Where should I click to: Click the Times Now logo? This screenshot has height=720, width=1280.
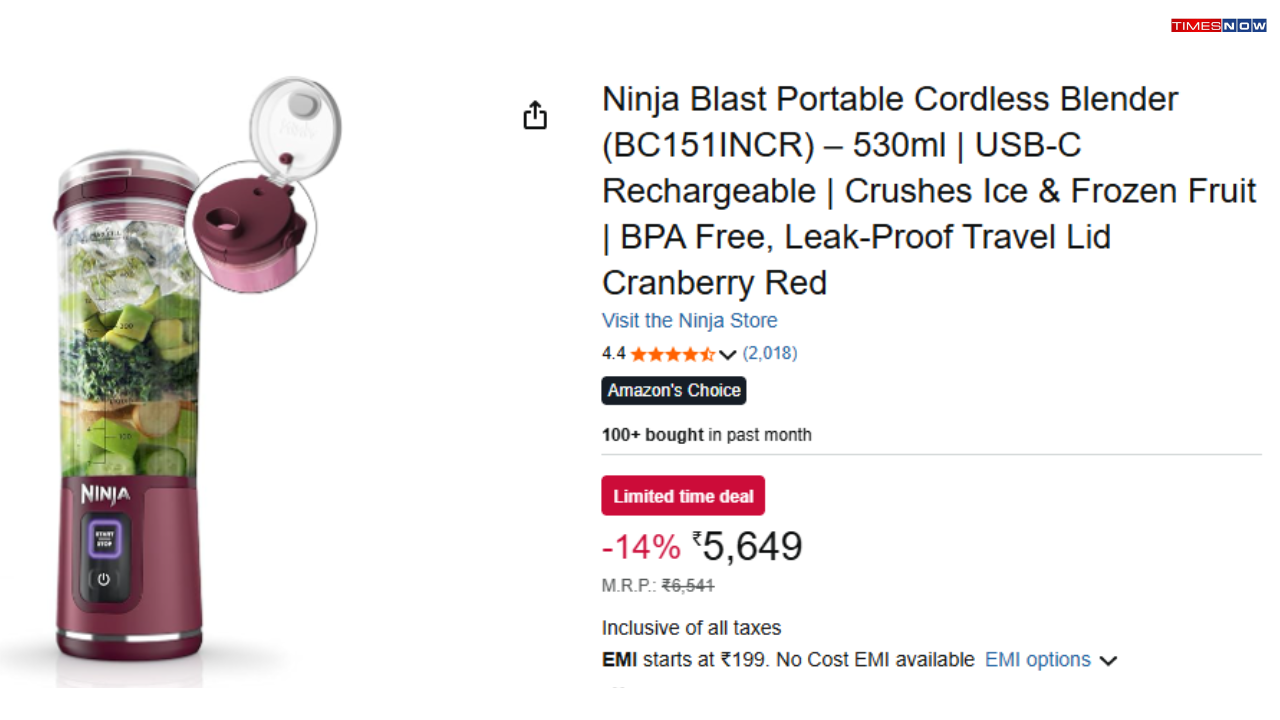click(x=1218, y=25)
